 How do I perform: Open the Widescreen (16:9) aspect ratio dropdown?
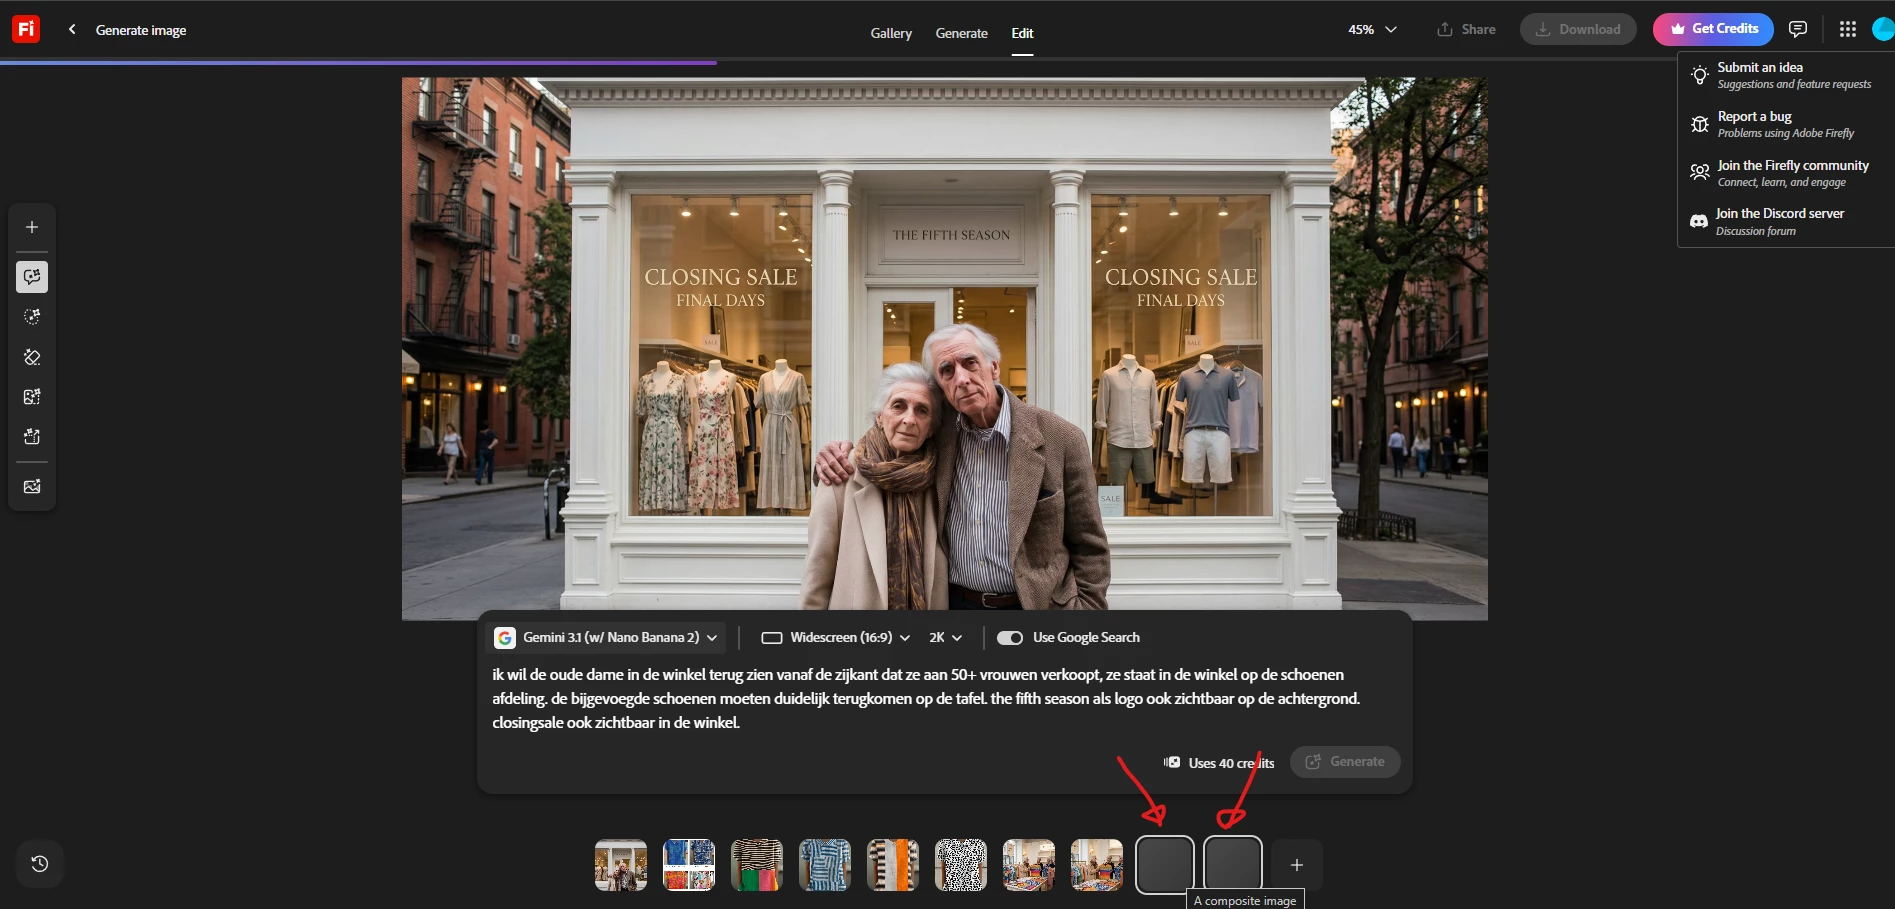836,638
